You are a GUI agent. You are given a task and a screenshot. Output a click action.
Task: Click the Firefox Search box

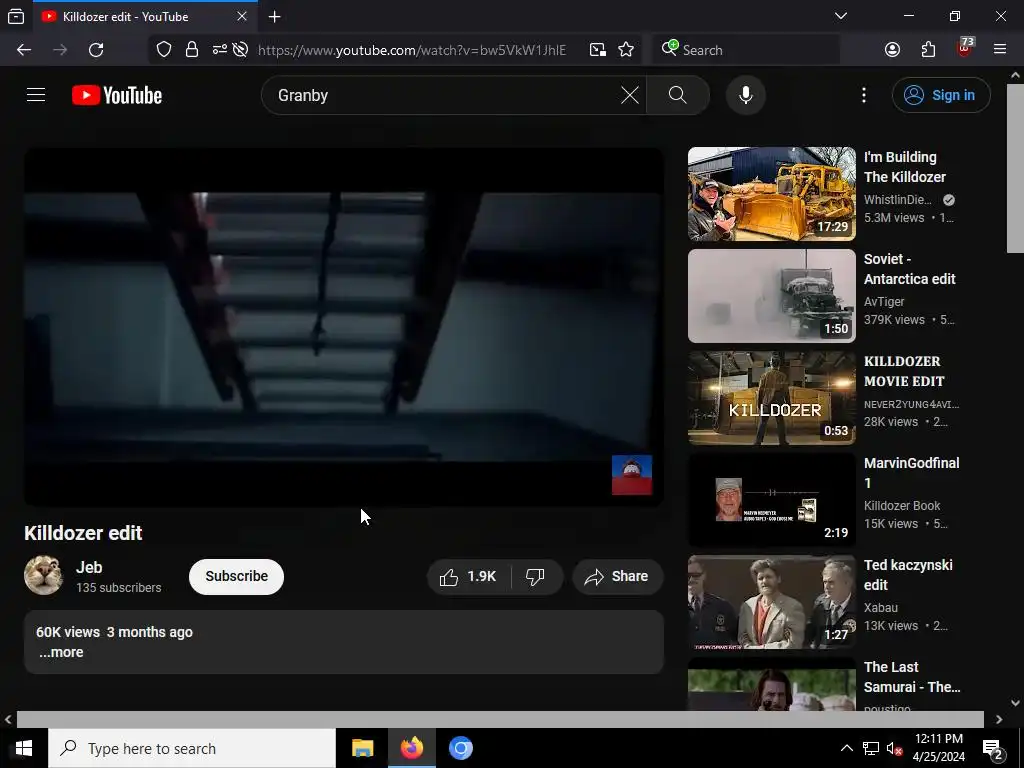(x=746, y=50)
